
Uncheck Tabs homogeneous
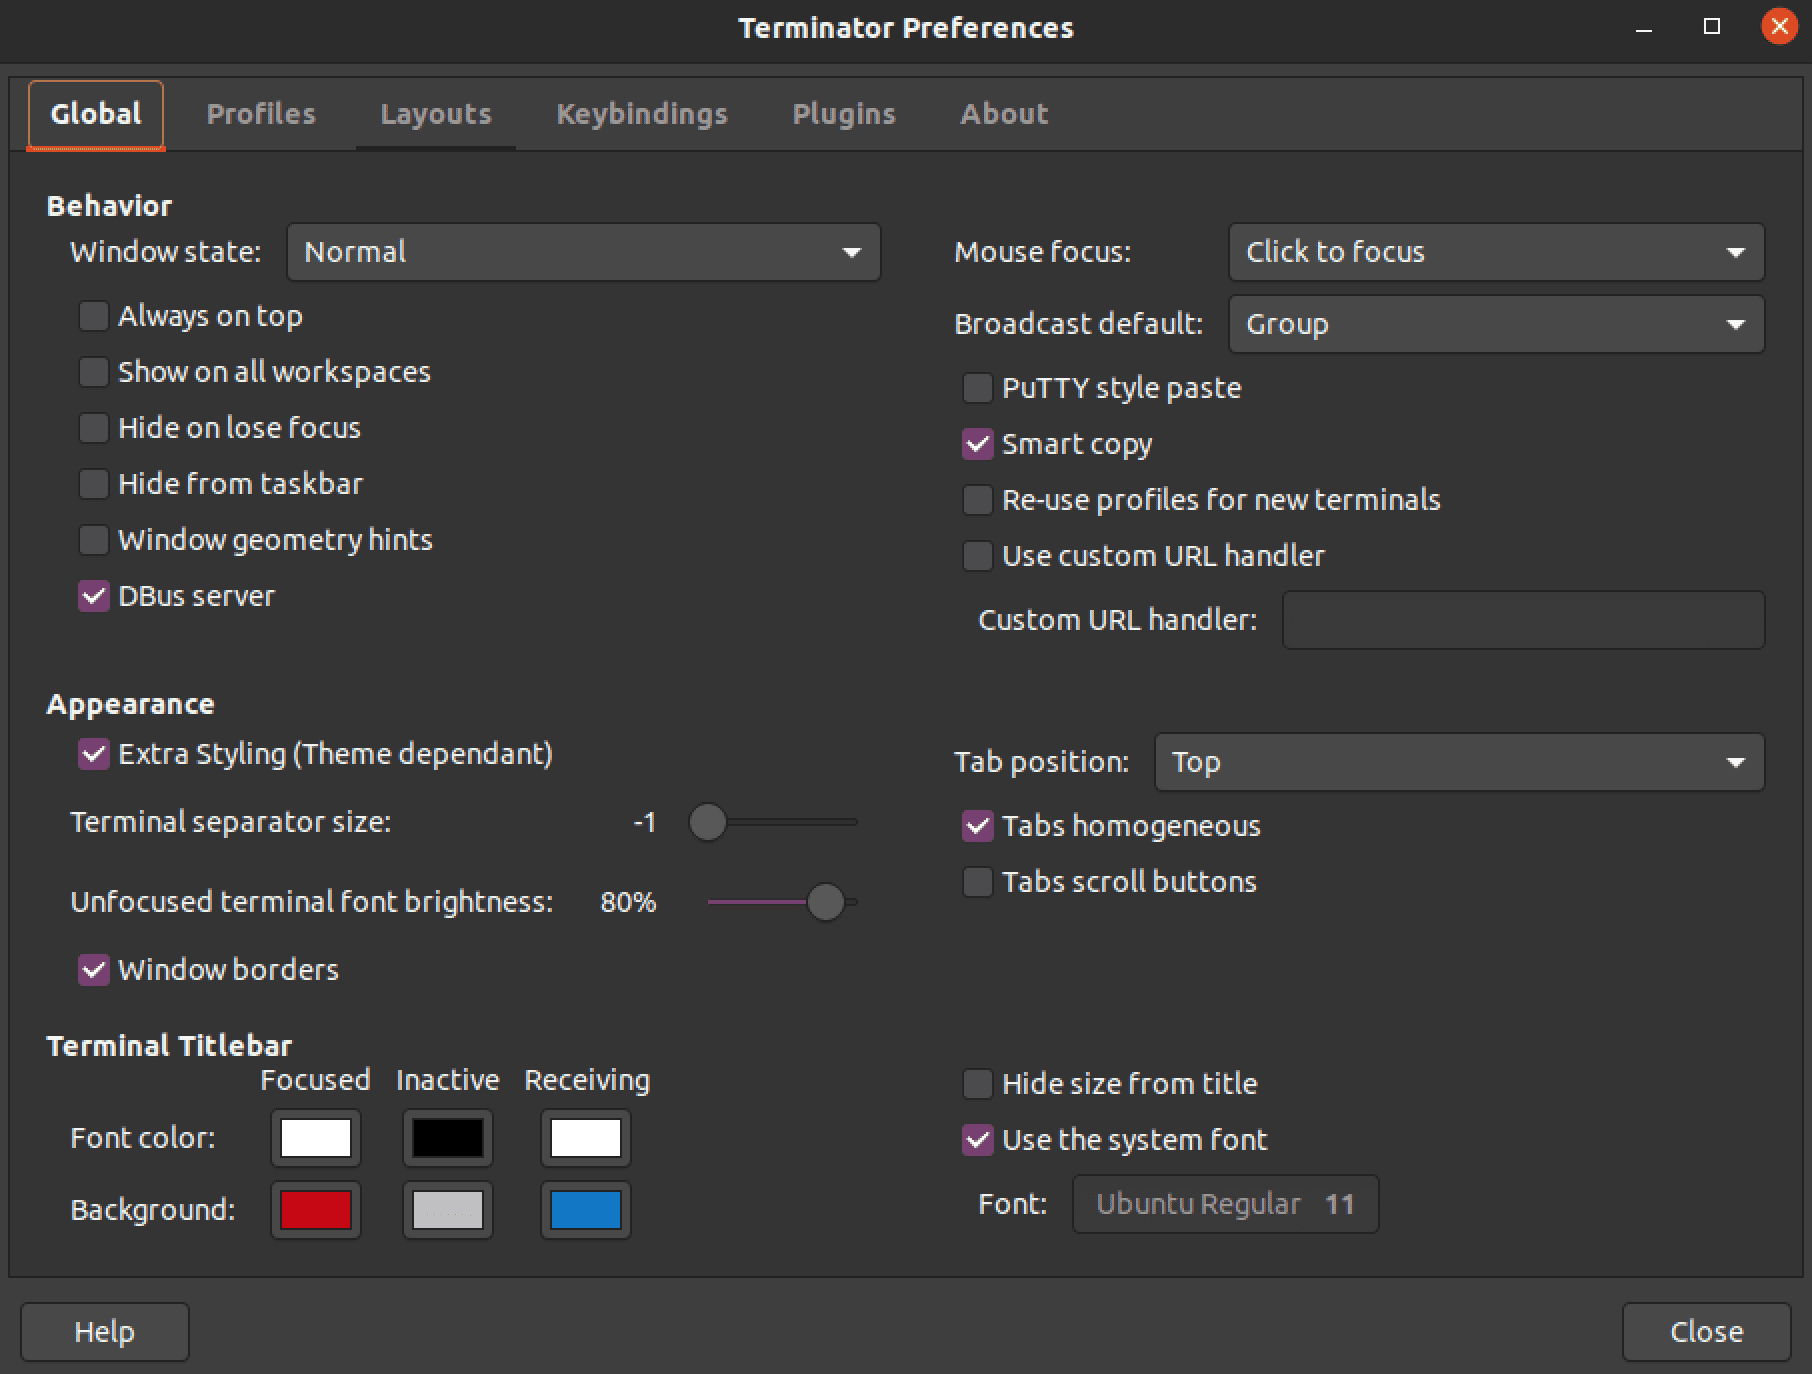click(x=977, y=826)
